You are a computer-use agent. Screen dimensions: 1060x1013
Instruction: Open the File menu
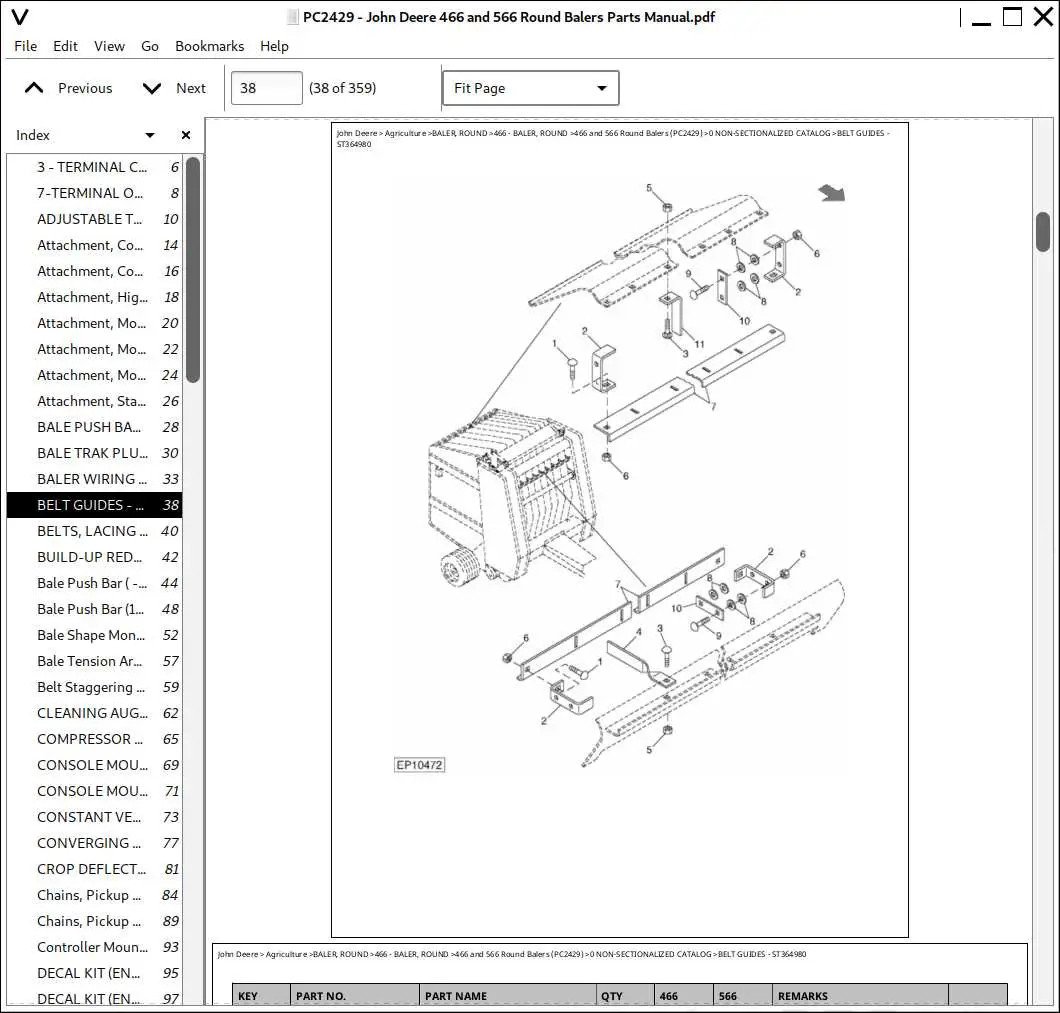26,46
